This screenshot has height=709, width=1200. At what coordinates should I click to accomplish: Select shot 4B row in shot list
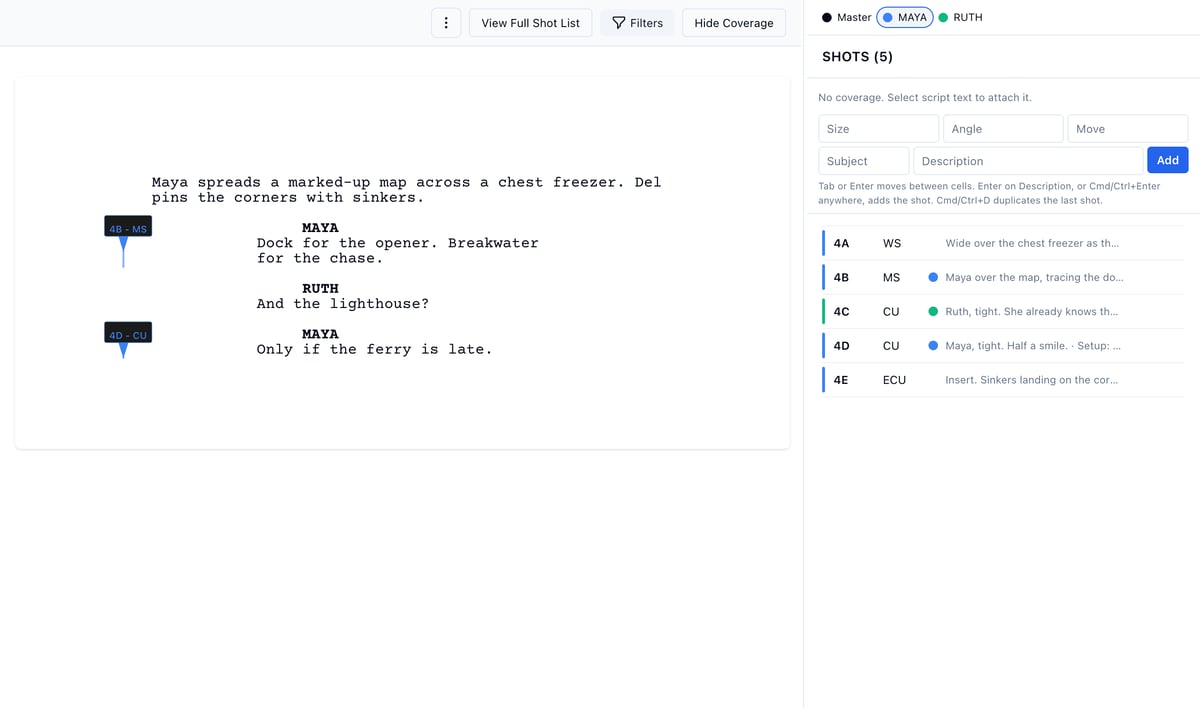click(1003, 277)
